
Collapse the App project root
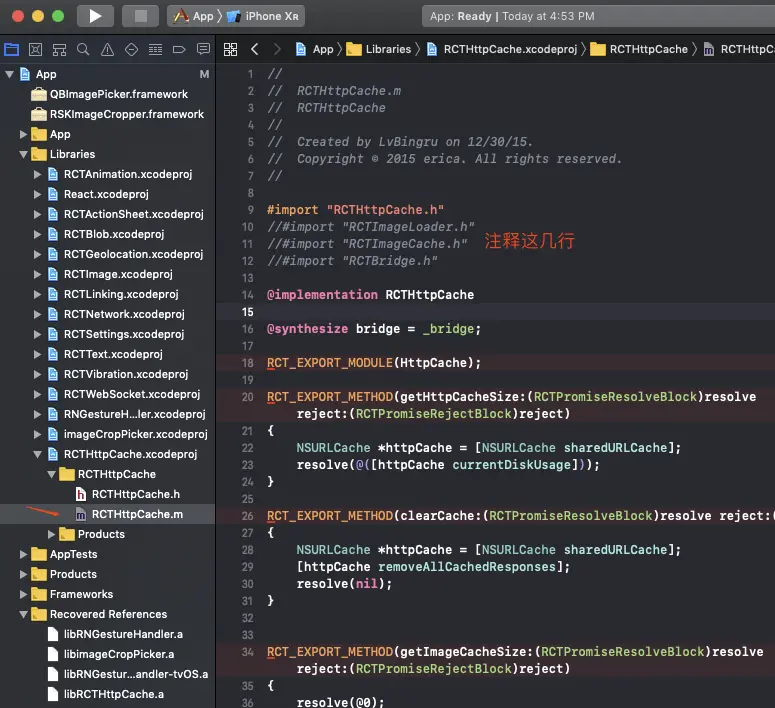tap(9, 75)
